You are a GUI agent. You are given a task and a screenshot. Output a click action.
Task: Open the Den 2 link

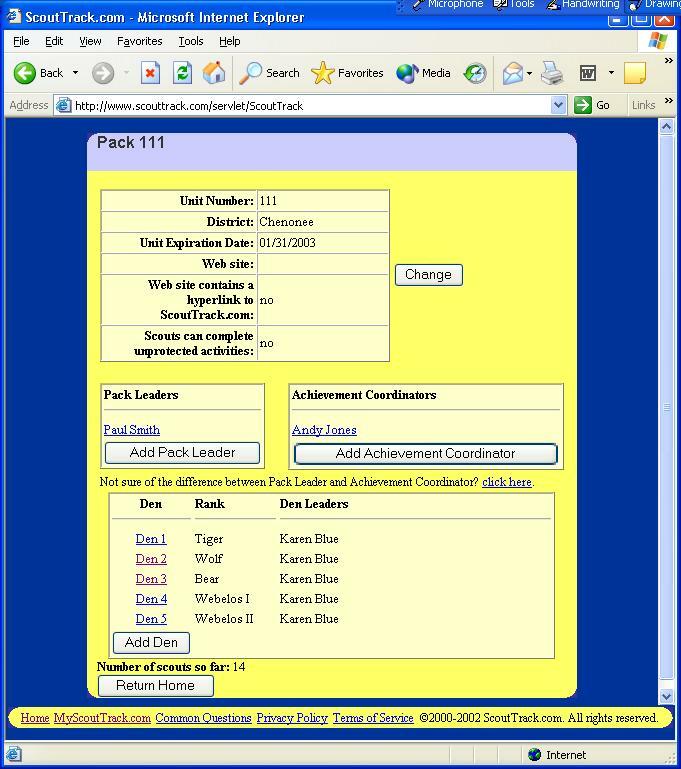[x=151, y=559]
